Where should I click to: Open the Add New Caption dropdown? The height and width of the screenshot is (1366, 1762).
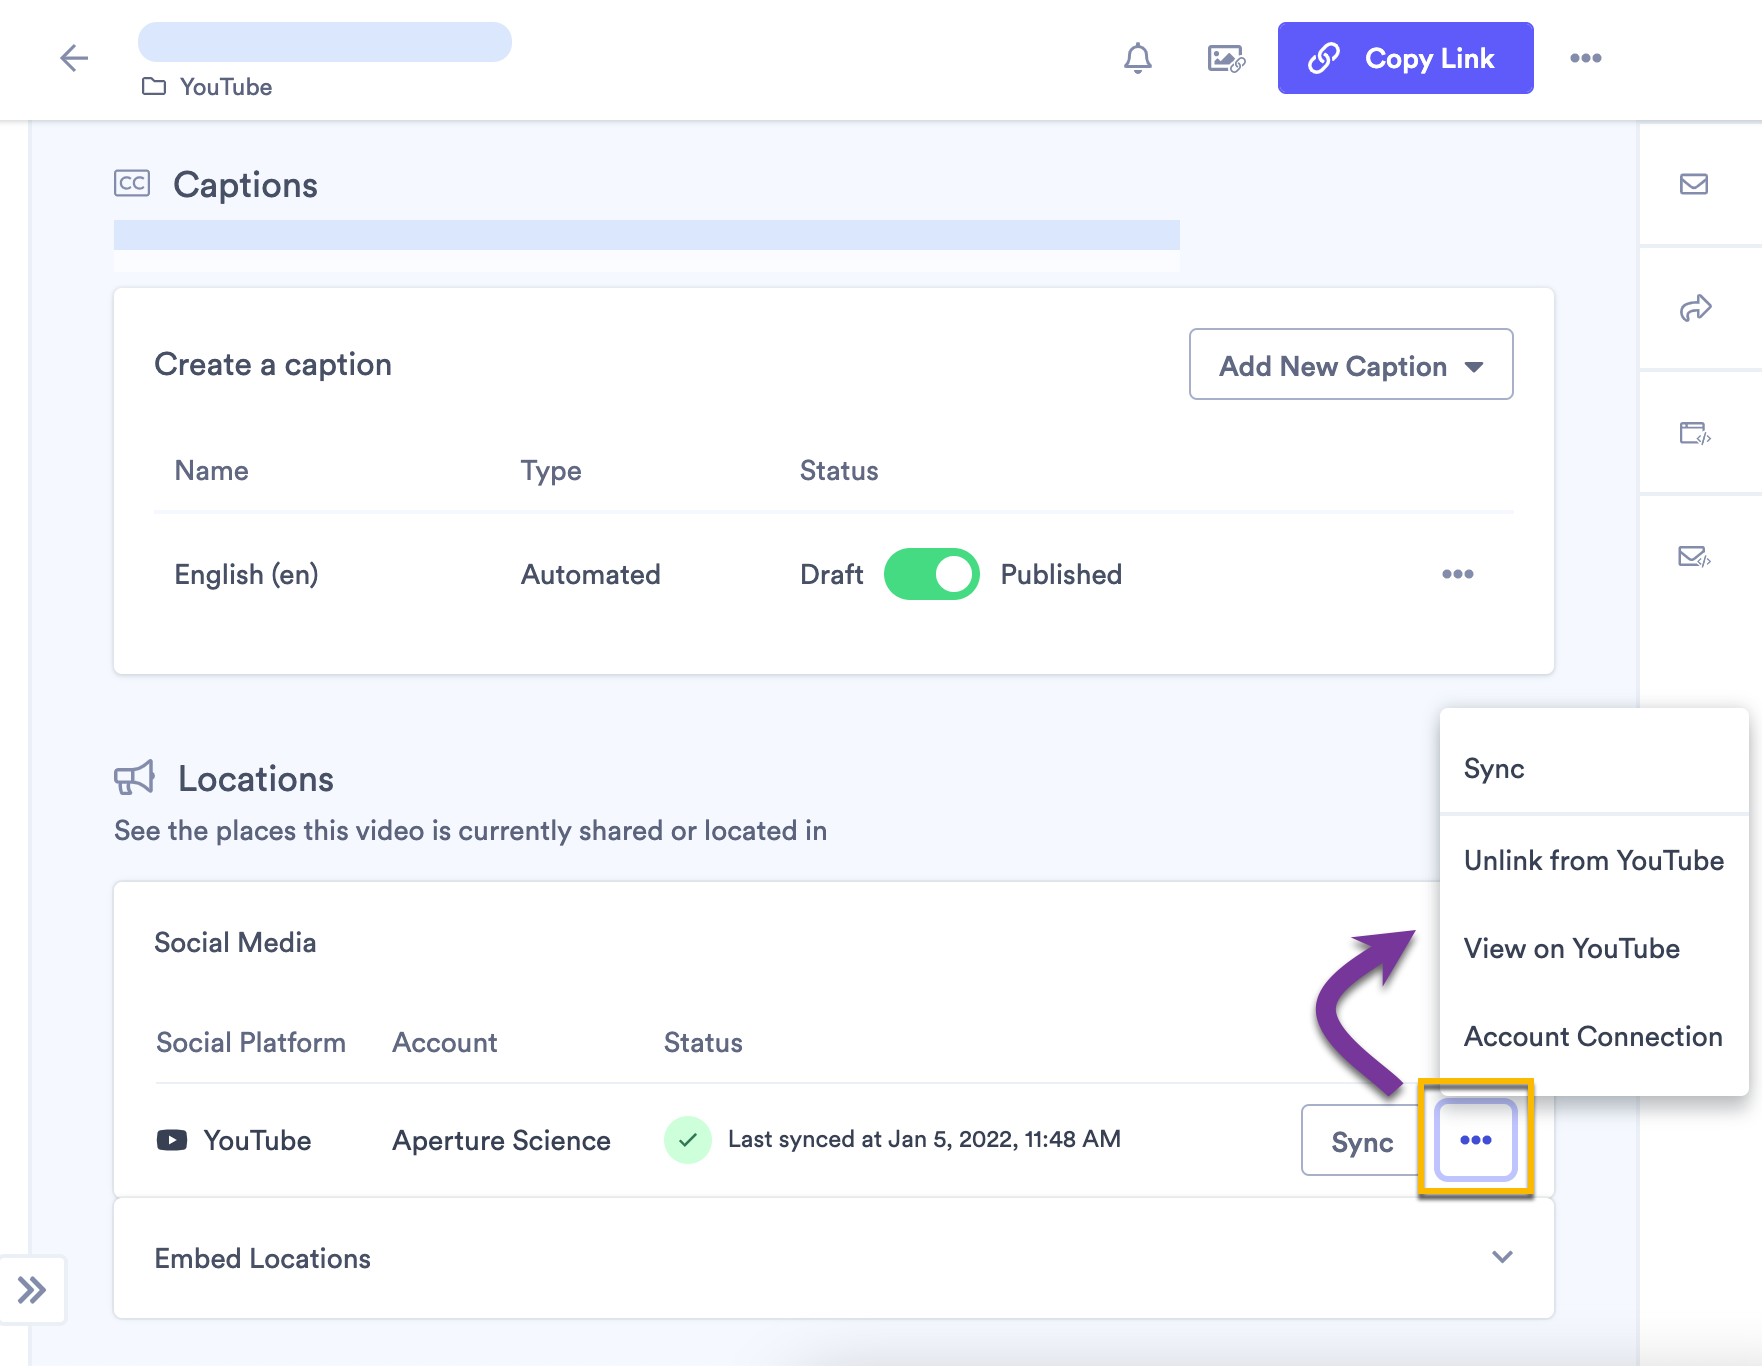(1351, 364)
